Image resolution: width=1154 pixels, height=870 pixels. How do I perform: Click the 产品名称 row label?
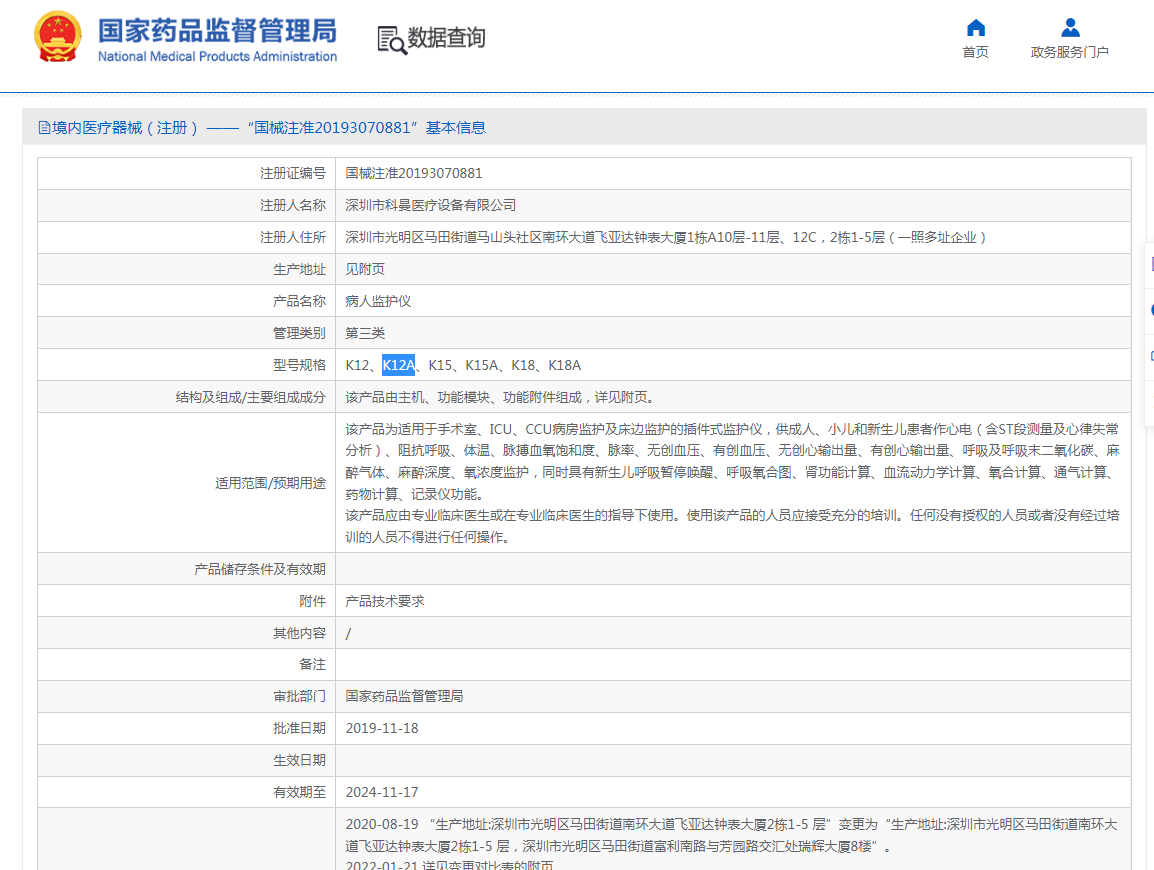[300, 302]
